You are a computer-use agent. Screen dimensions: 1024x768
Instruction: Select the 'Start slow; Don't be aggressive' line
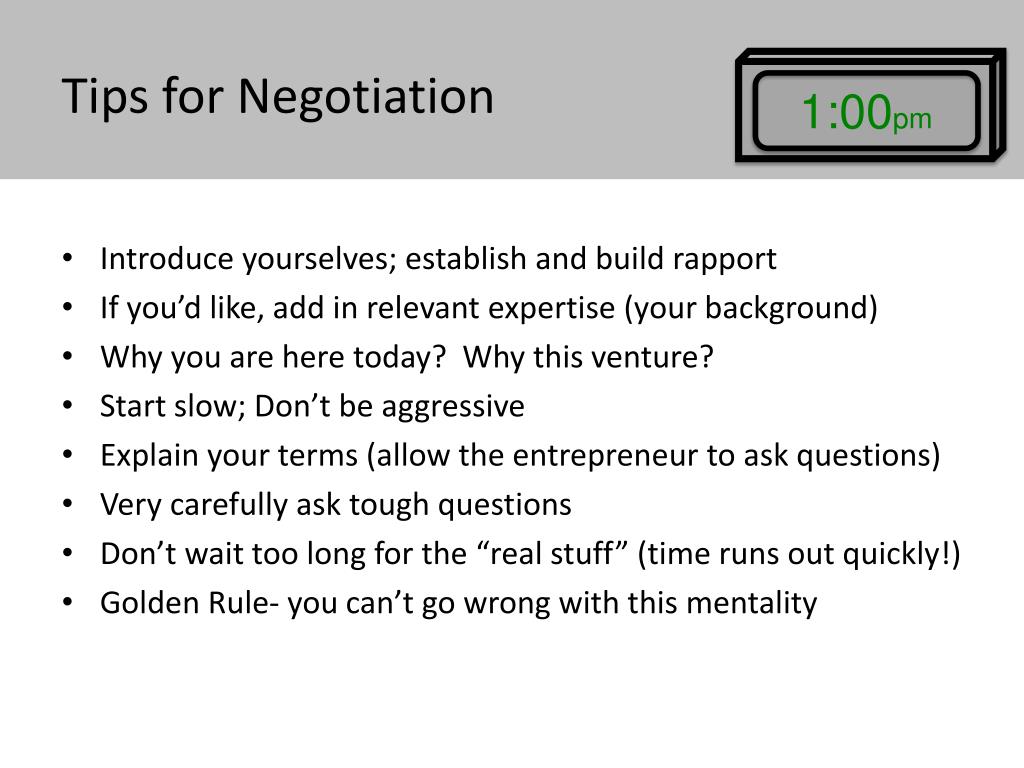pyautogui.click(x=312, y=407)
